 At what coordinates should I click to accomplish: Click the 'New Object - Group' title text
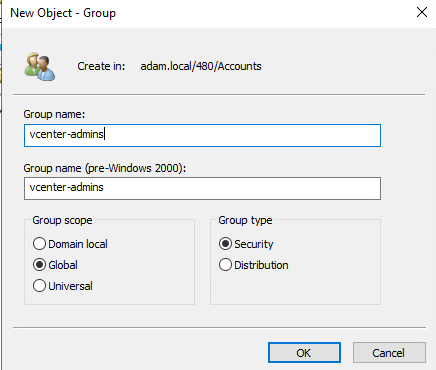pyautogui.click(x=63, y=13)
